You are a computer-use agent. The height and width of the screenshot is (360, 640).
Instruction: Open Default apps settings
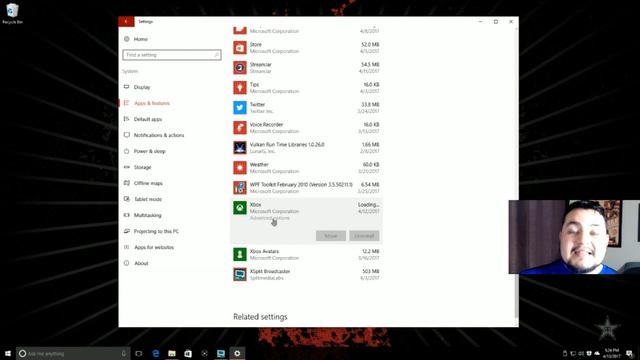(x=148, y=119)
